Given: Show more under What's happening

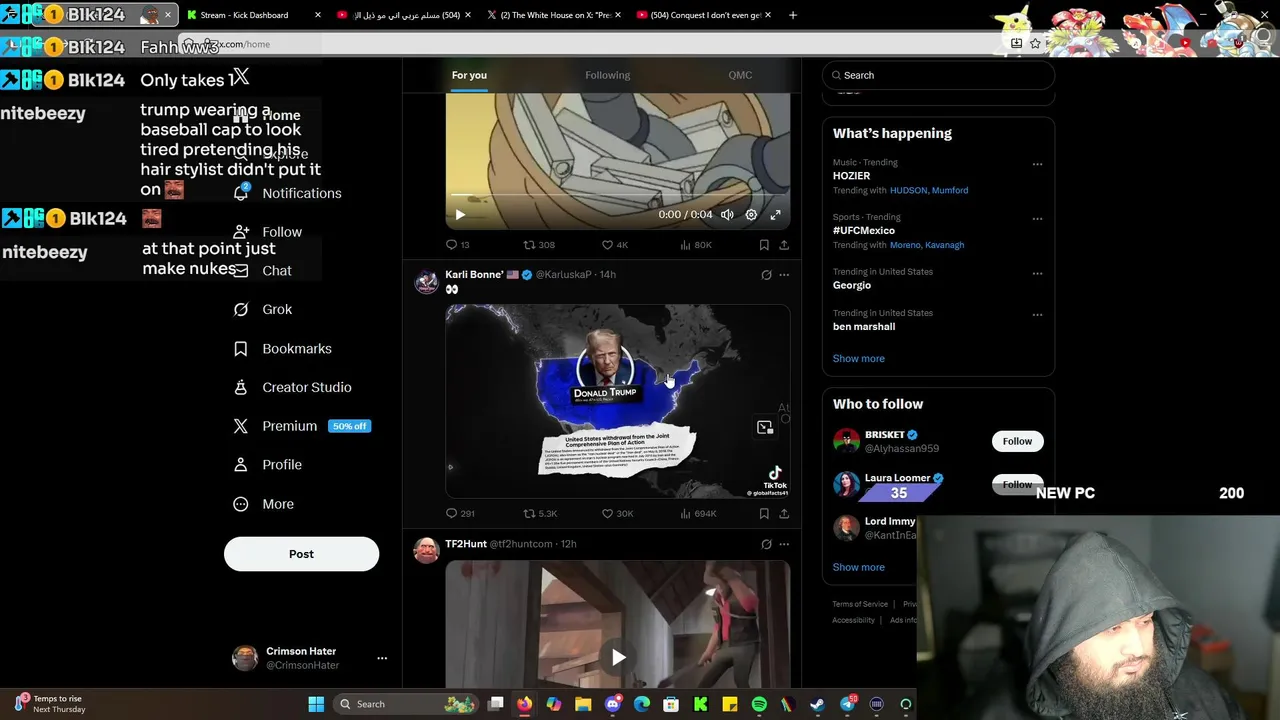Looking at the screenshot, I should click(x=859, y=359).
